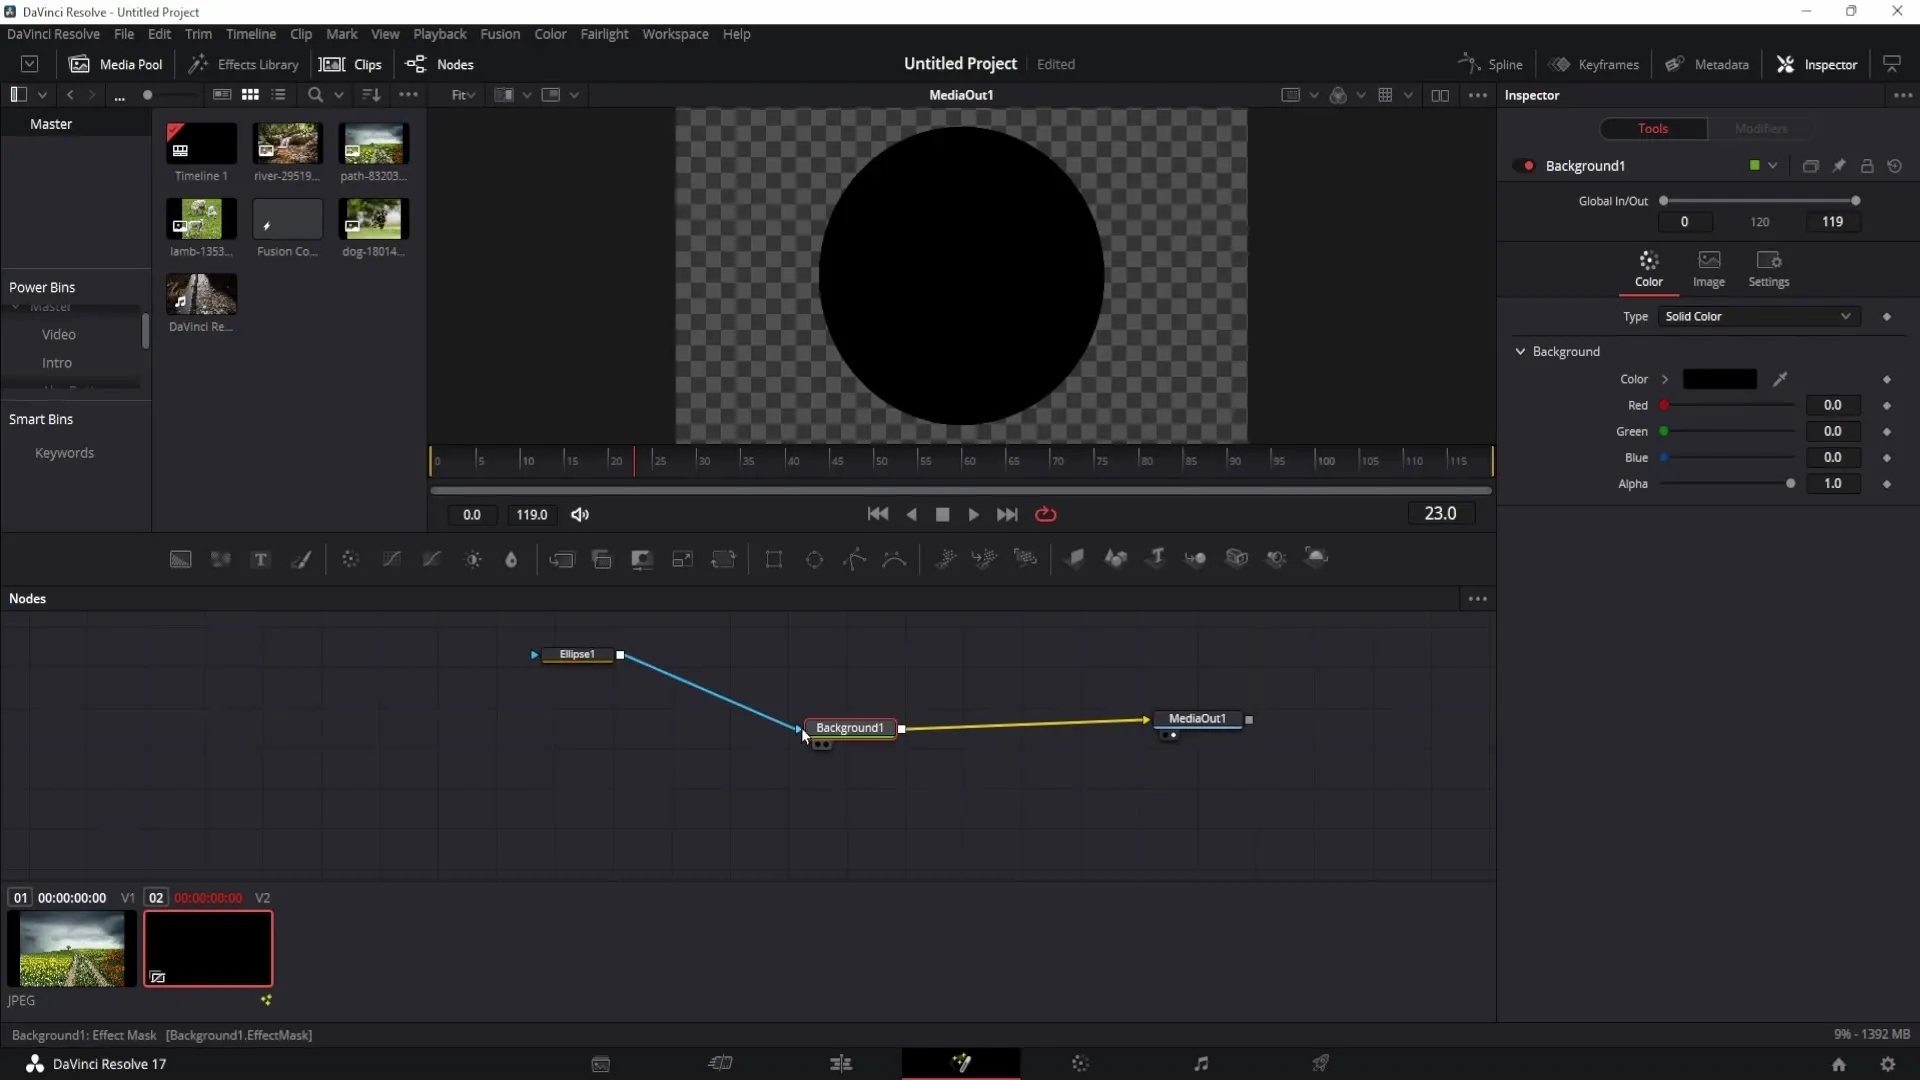This screenshot has height=1080, width=1920.
Task: Click the Color menu item
Action: click(x=551, y=33)
